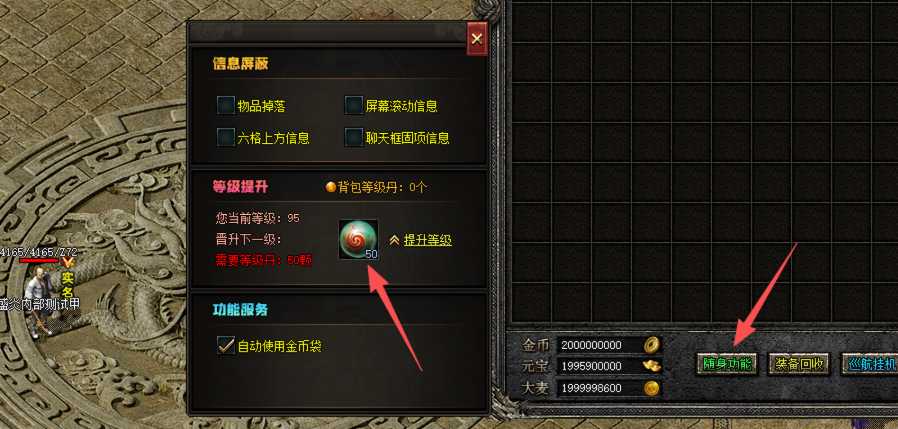The image size is (898, 429).
Task: Click the coin icon beside 大麦
Action: (x=651, y=388)
